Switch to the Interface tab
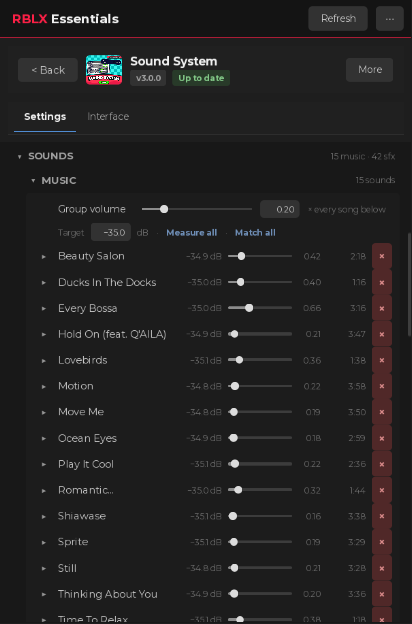 pyautogui.click(x=108, y=117)
